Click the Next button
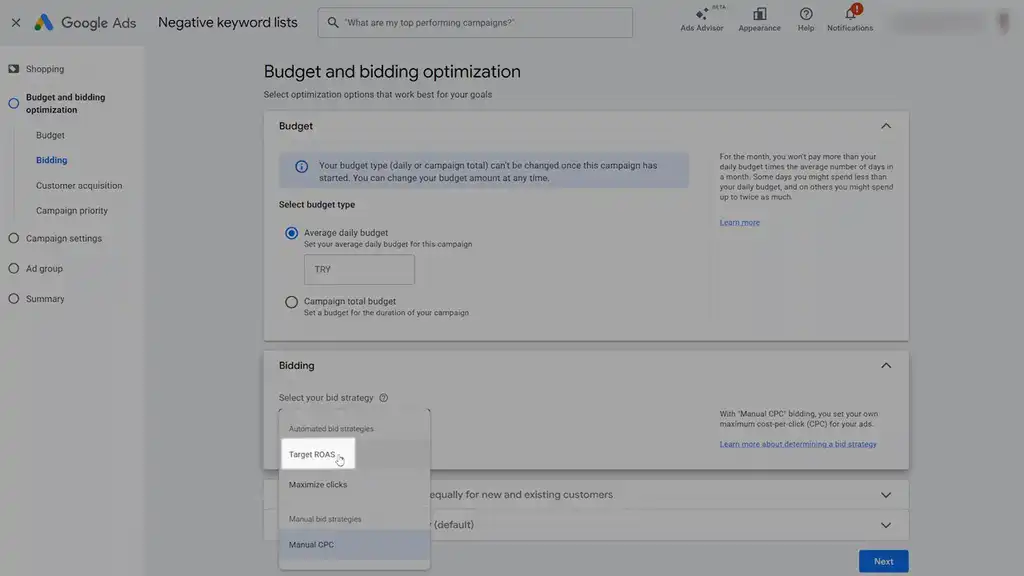This screenshot has width=1024, height=576. pyautogui.click(x=884, y=562)
